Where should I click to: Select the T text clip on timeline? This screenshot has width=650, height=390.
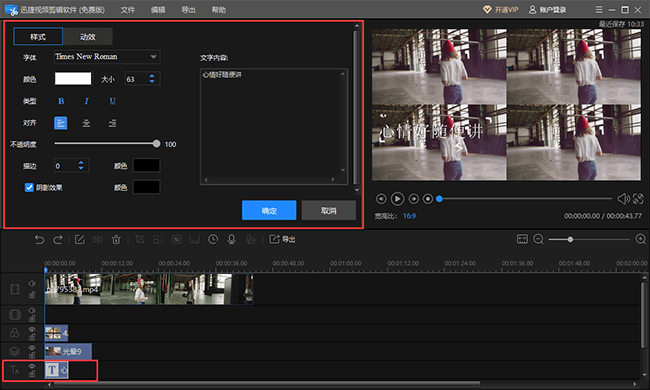(56, 370)
